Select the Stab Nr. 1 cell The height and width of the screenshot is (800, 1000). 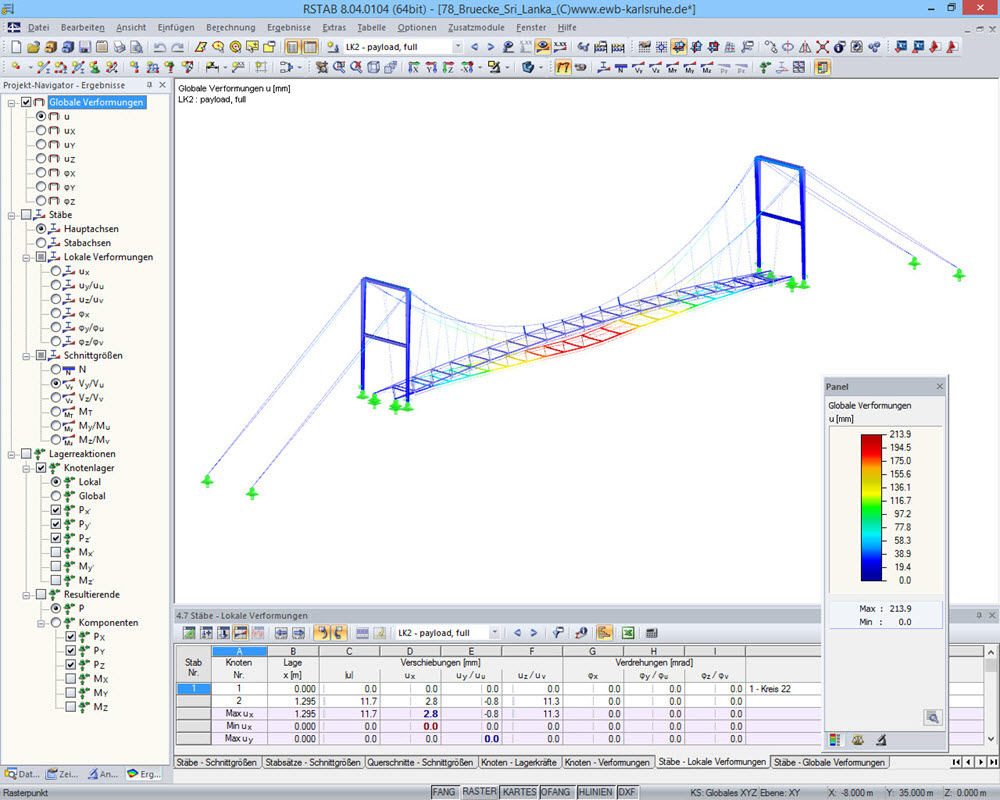click(193, 689)
